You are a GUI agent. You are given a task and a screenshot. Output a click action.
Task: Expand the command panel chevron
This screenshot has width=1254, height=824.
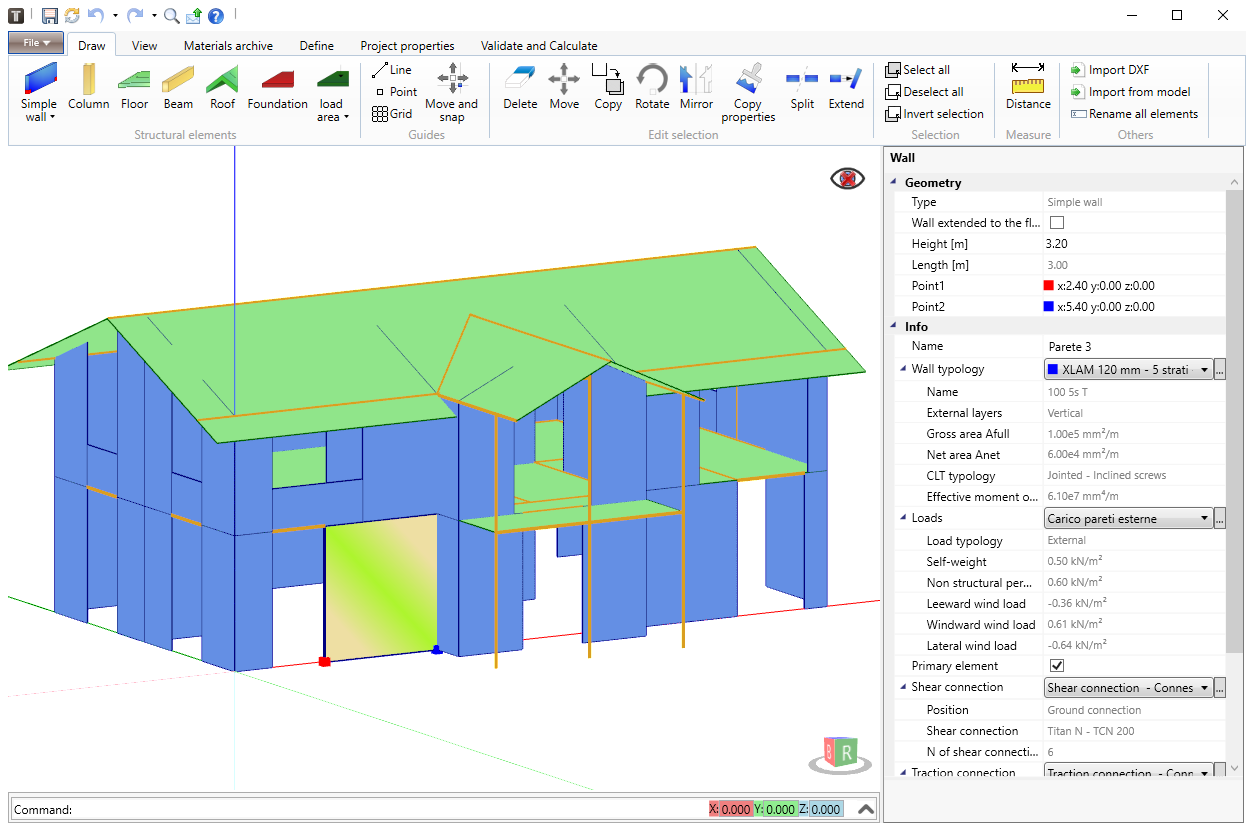(866, 809)
